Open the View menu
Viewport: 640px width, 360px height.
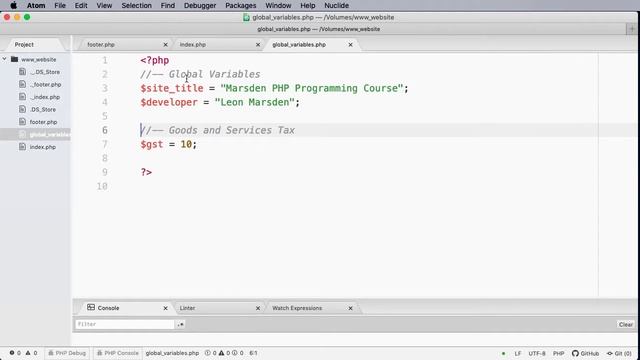click(104, 5)
